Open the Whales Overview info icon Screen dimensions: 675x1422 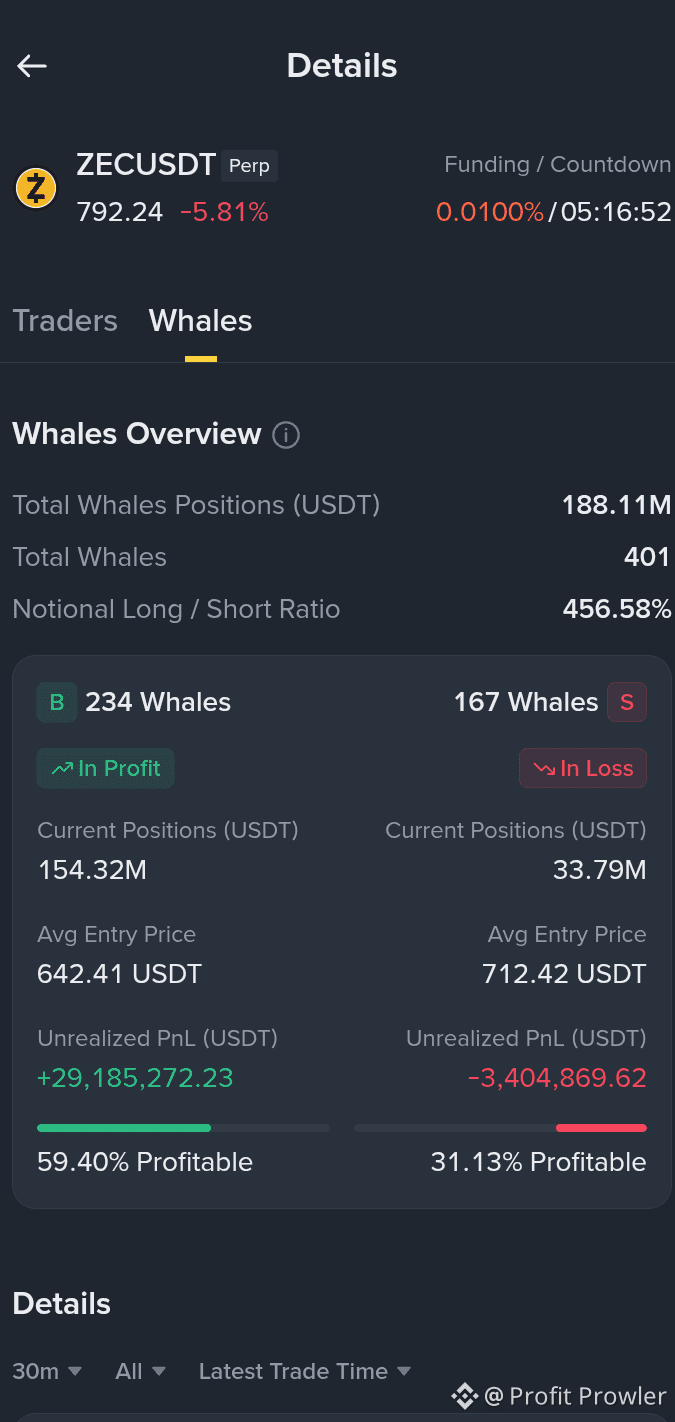pyautogui.click(x=286, y=435)
